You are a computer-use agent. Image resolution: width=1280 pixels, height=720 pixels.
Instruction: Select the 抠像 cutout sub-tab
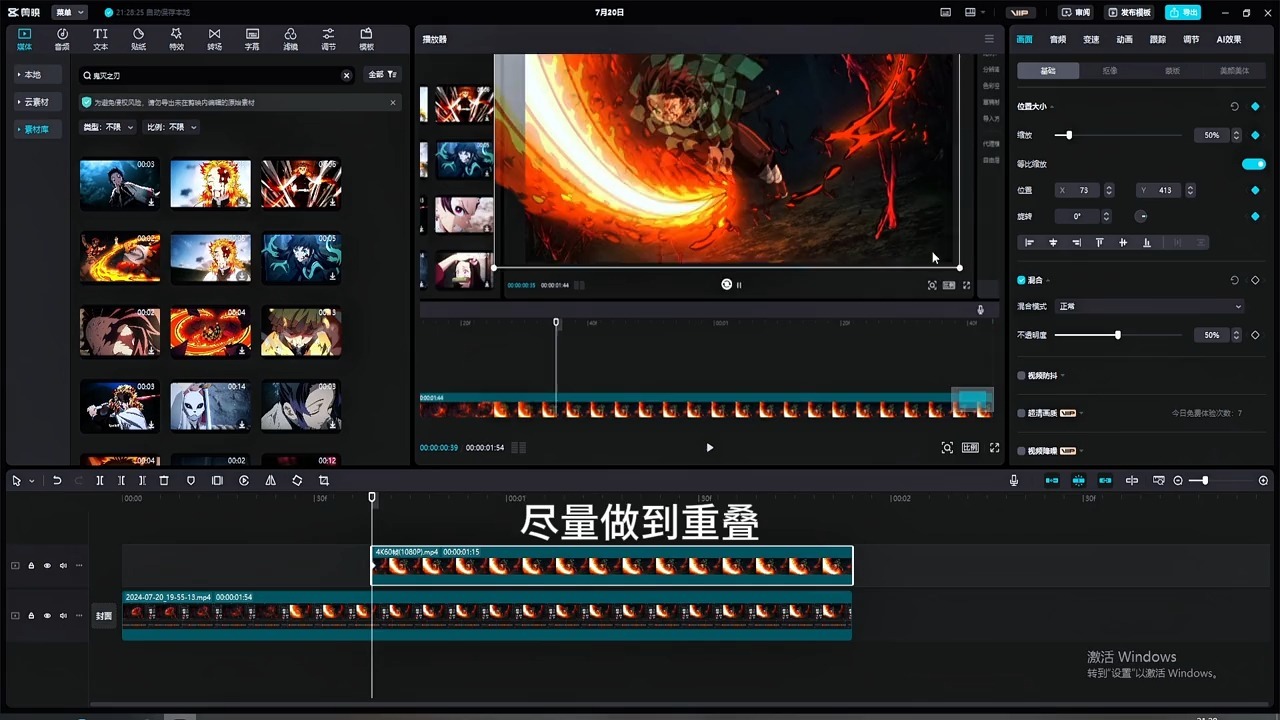[1110, 71]
